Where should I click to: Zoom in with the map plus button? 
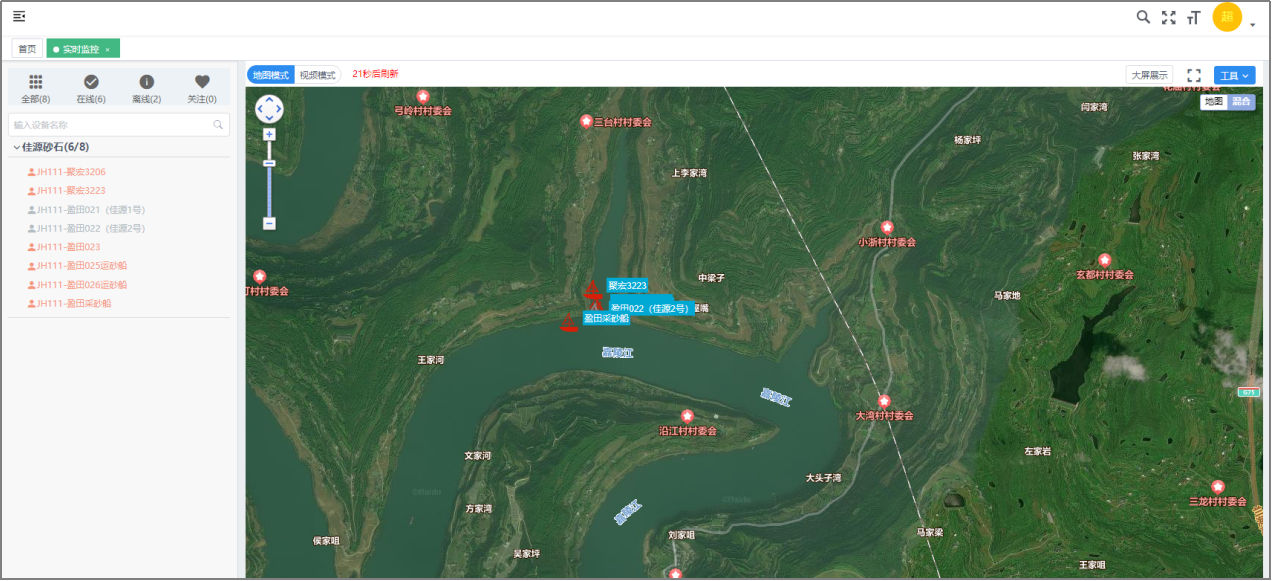(x=269, y=134)
